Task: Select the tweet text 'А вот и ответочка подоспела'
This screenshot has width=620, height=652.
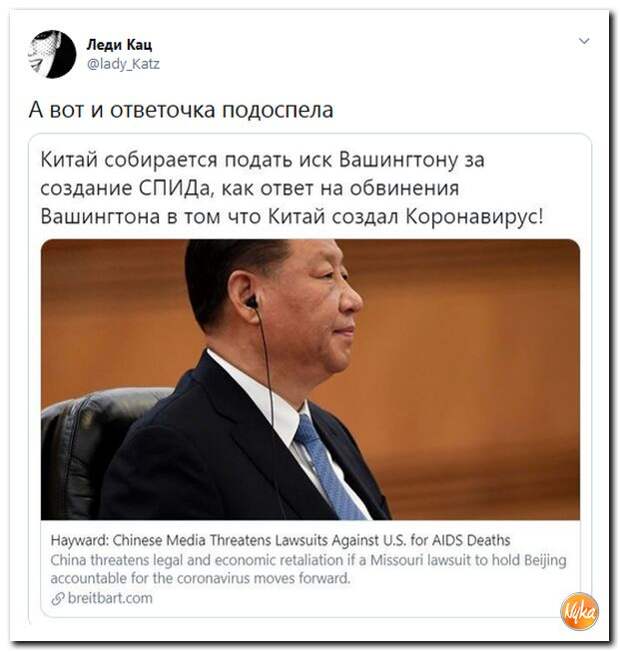Action: click(181, 110)
